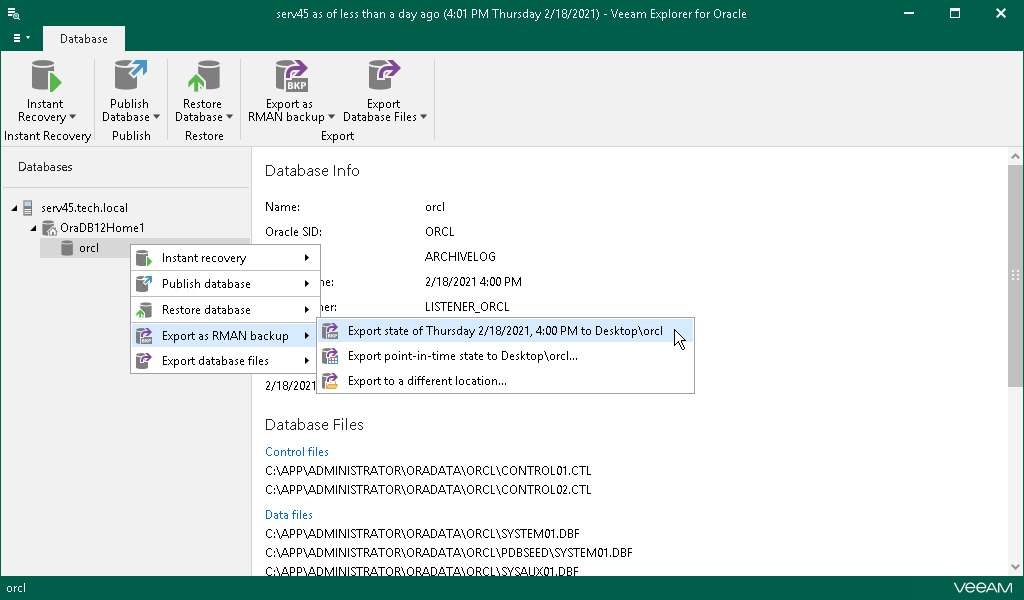This screenshot has height=600, width=1024.
Task: Click the Oracle SID value ORCL
Action: (x=440, y=232)
